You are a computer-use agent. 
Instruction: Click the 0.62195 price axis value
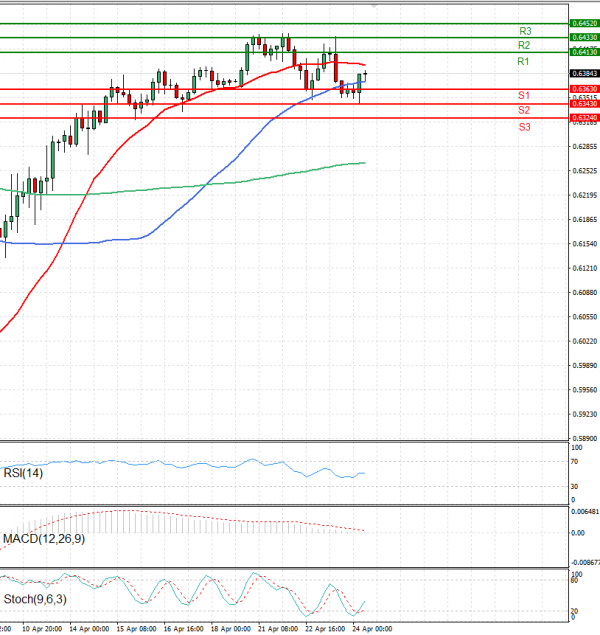pyautogui.click(x=585, y=195)
